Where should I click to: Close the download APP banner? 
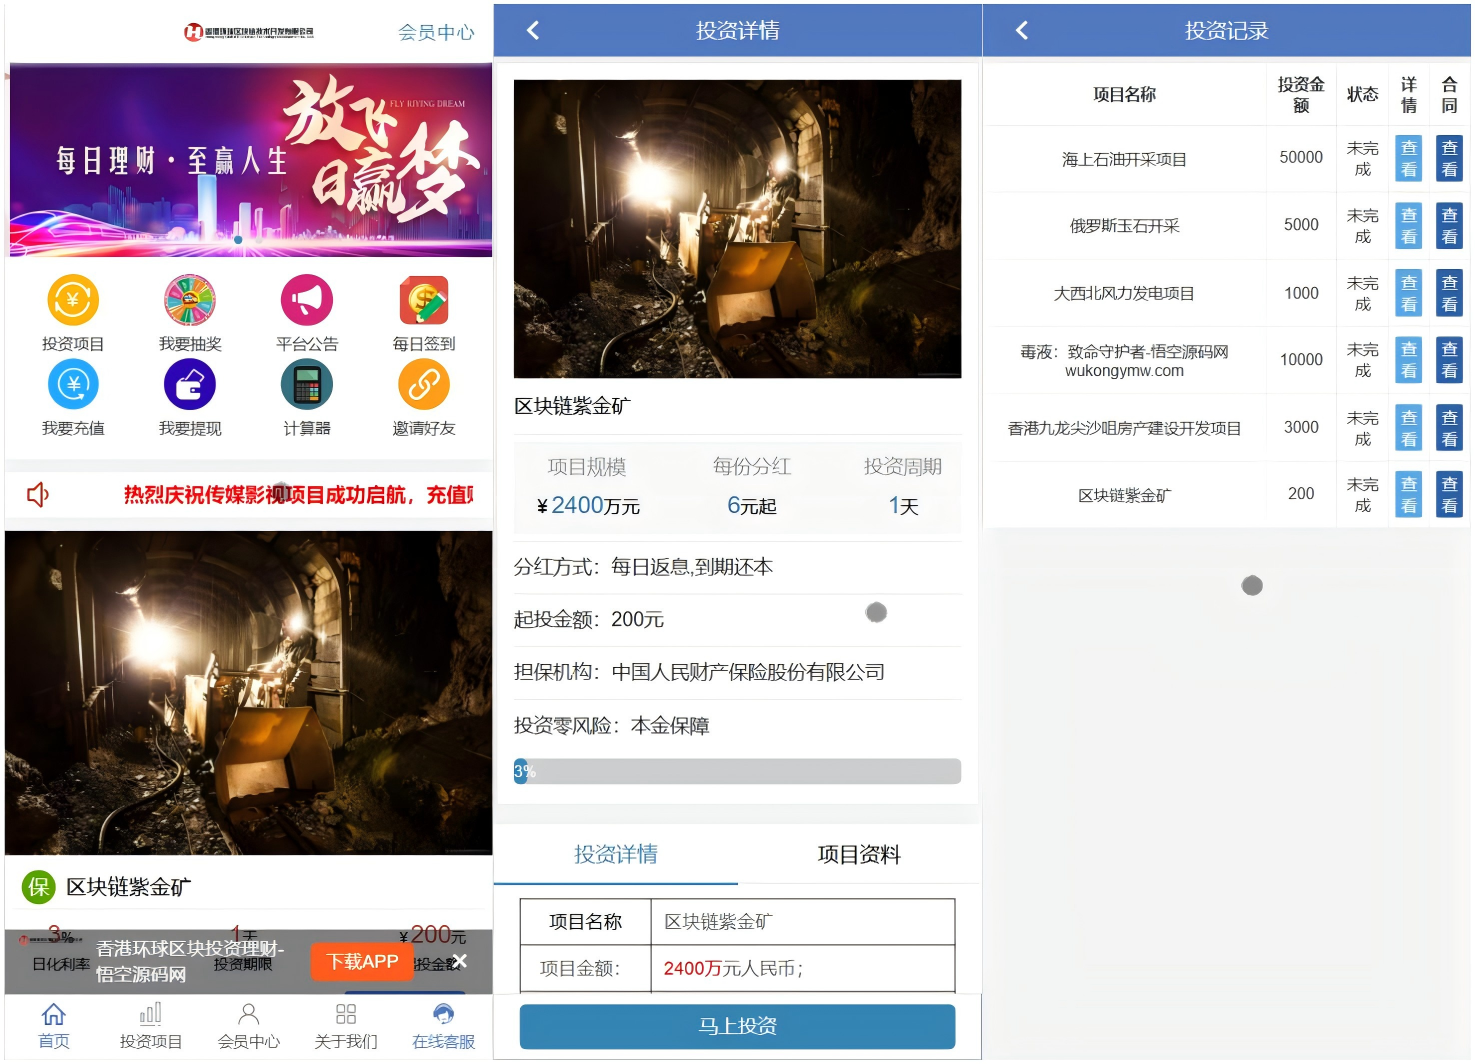[x=459, y=961]
